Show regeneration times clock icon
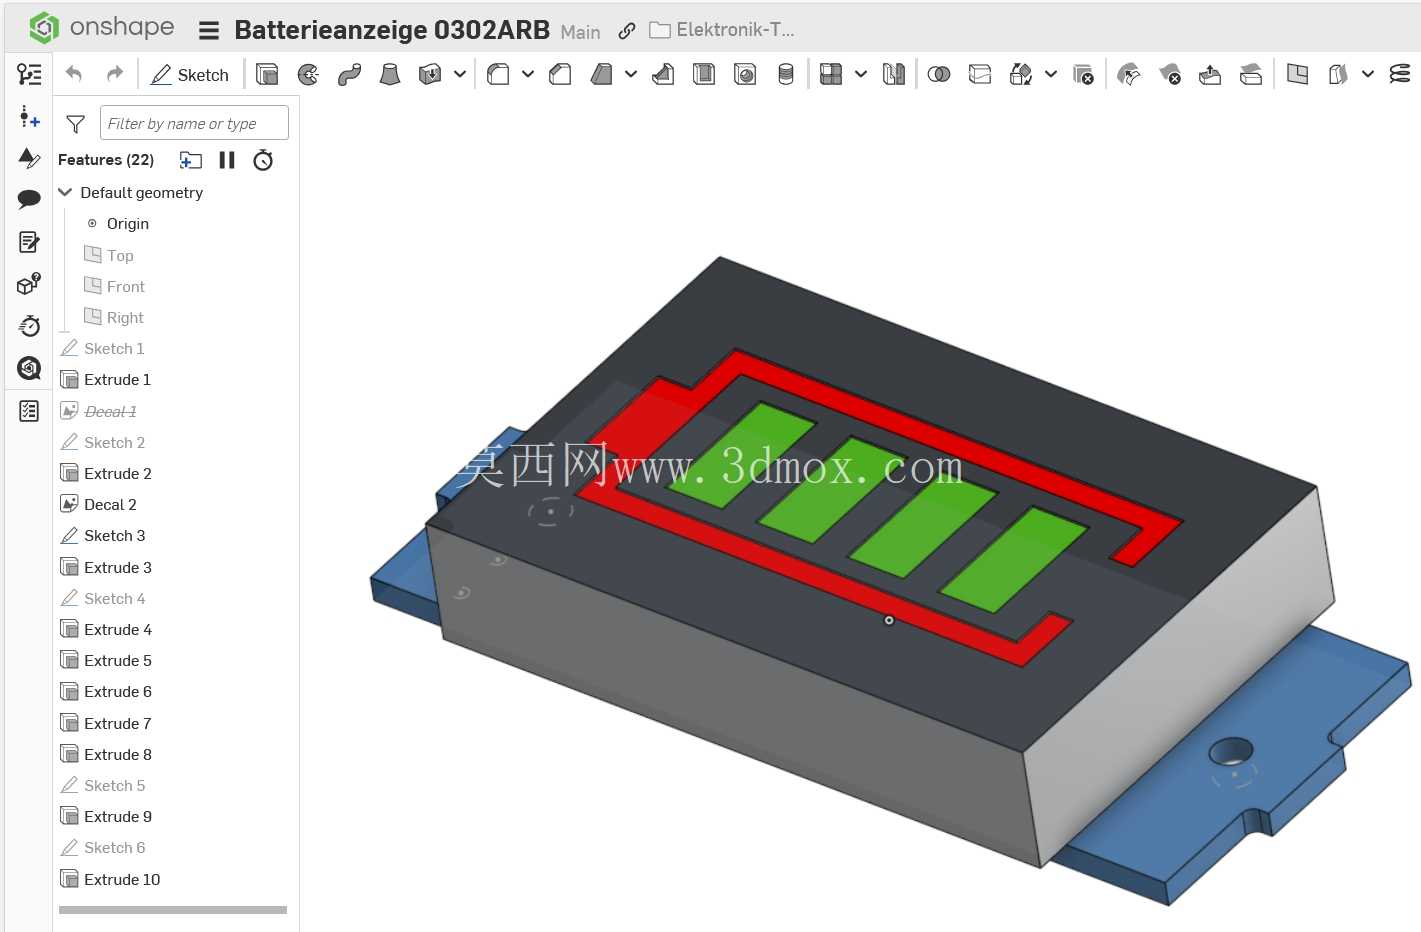 (x=263, y=160)
